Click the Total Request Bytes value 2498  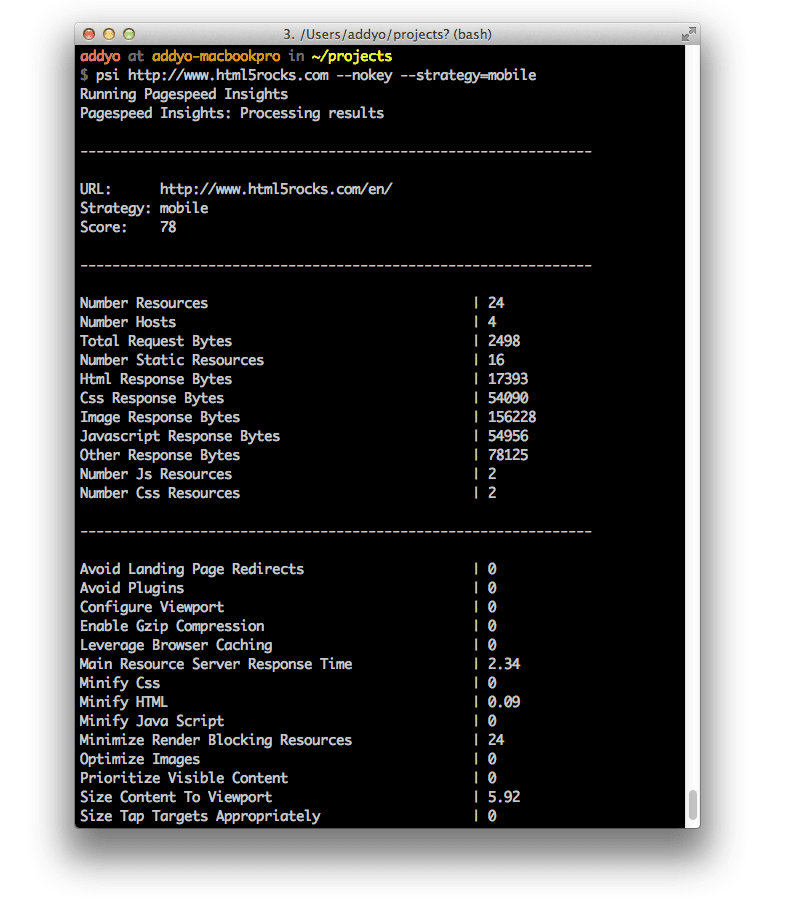[x=504, y=341]
